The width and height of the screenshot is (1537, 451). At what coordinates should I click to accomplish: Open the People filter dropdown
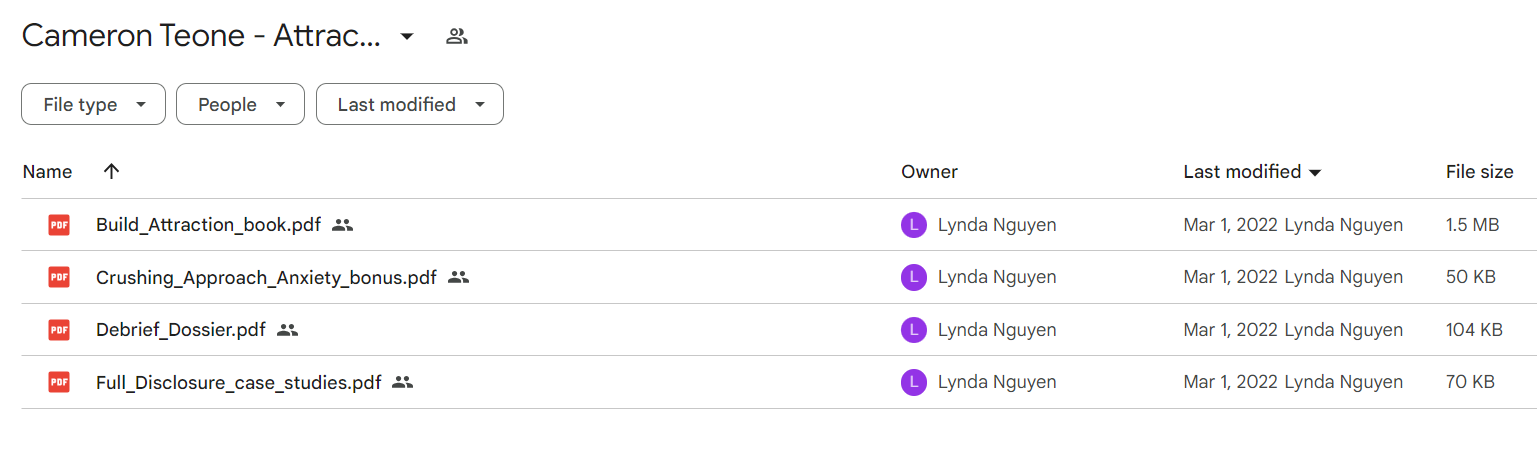tap(240, 104)
